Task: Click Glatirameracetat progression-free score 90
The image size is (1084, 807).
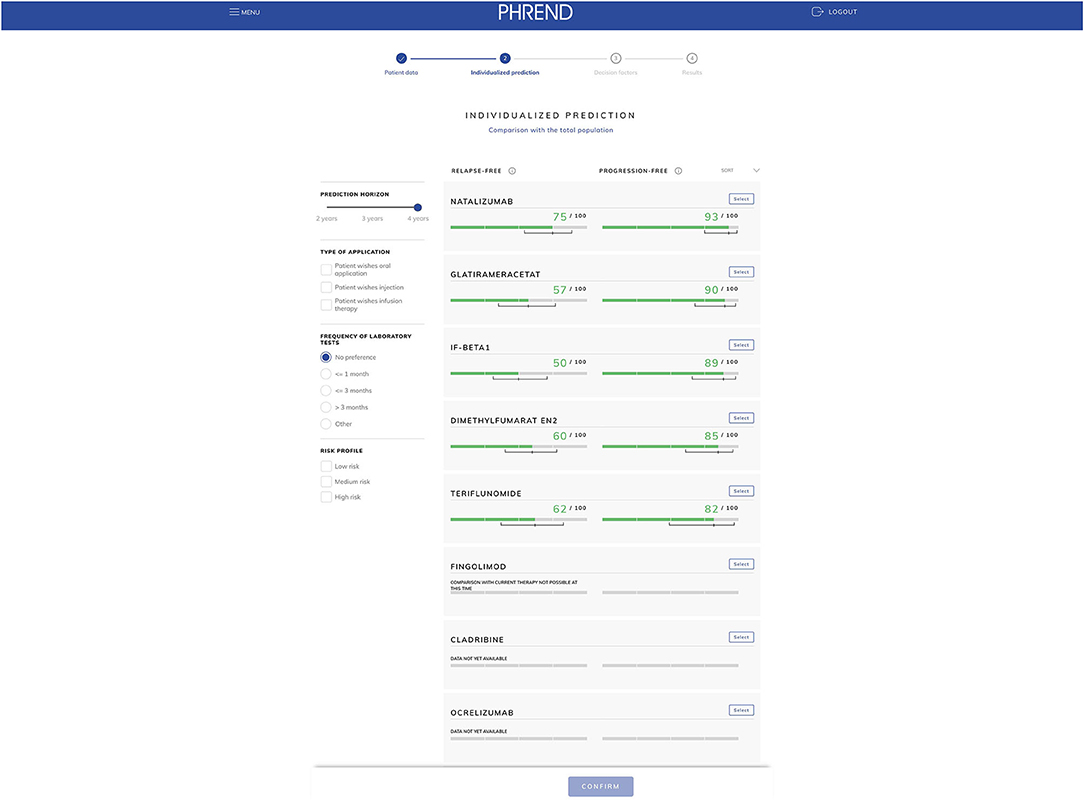Action: click(x=711, y=290)
